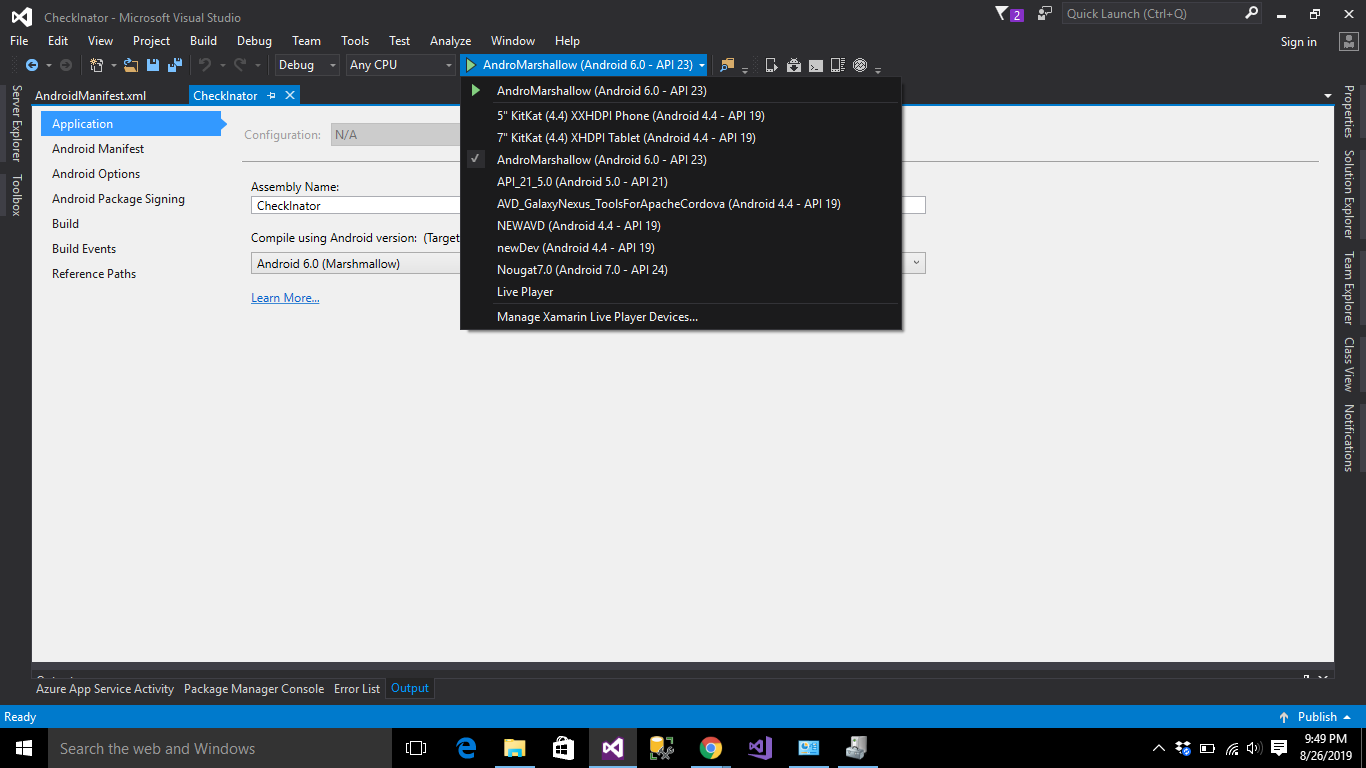Open the New Project dropdown arrow
This screenshot has width=1366, height=768.
click(x=113, y=65)
